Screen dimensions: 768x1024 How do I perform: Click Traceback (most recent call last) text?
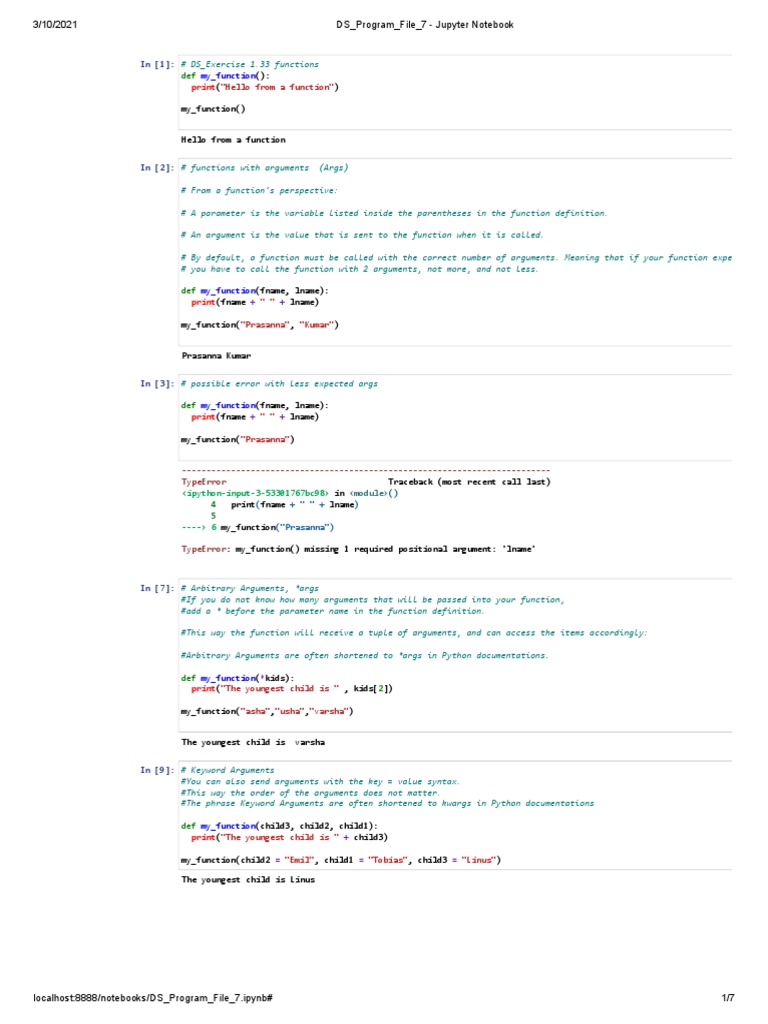point(469,482)
